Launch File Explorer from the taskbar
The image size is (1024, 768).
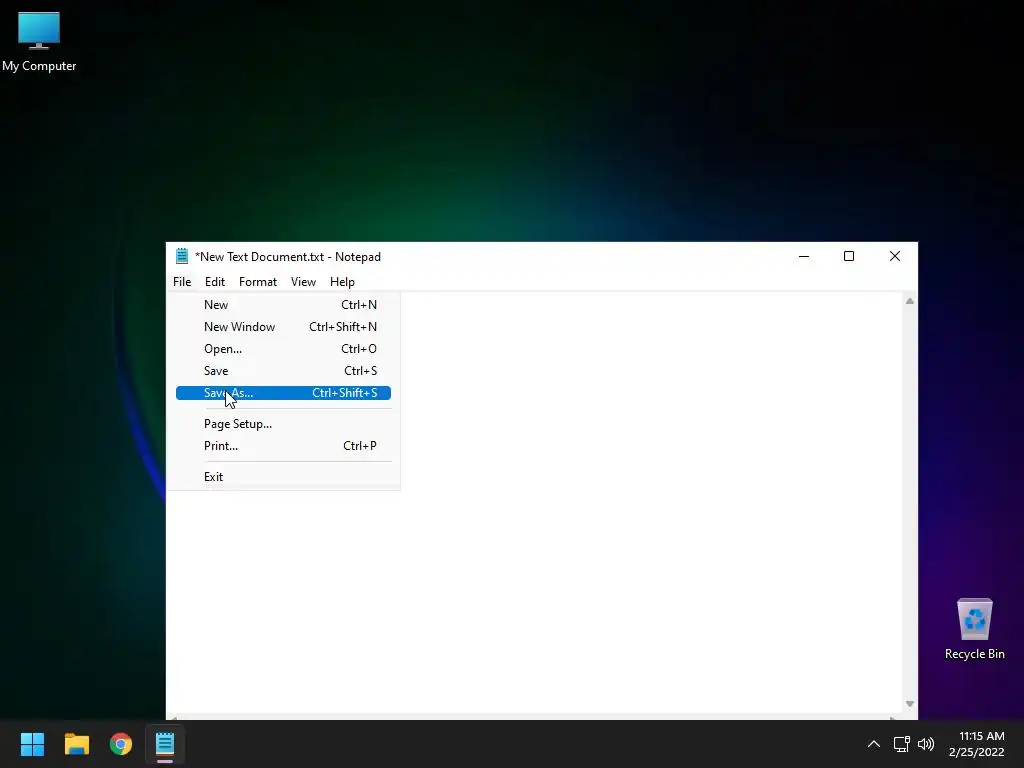pyautogui.click(x=76, y=744)
